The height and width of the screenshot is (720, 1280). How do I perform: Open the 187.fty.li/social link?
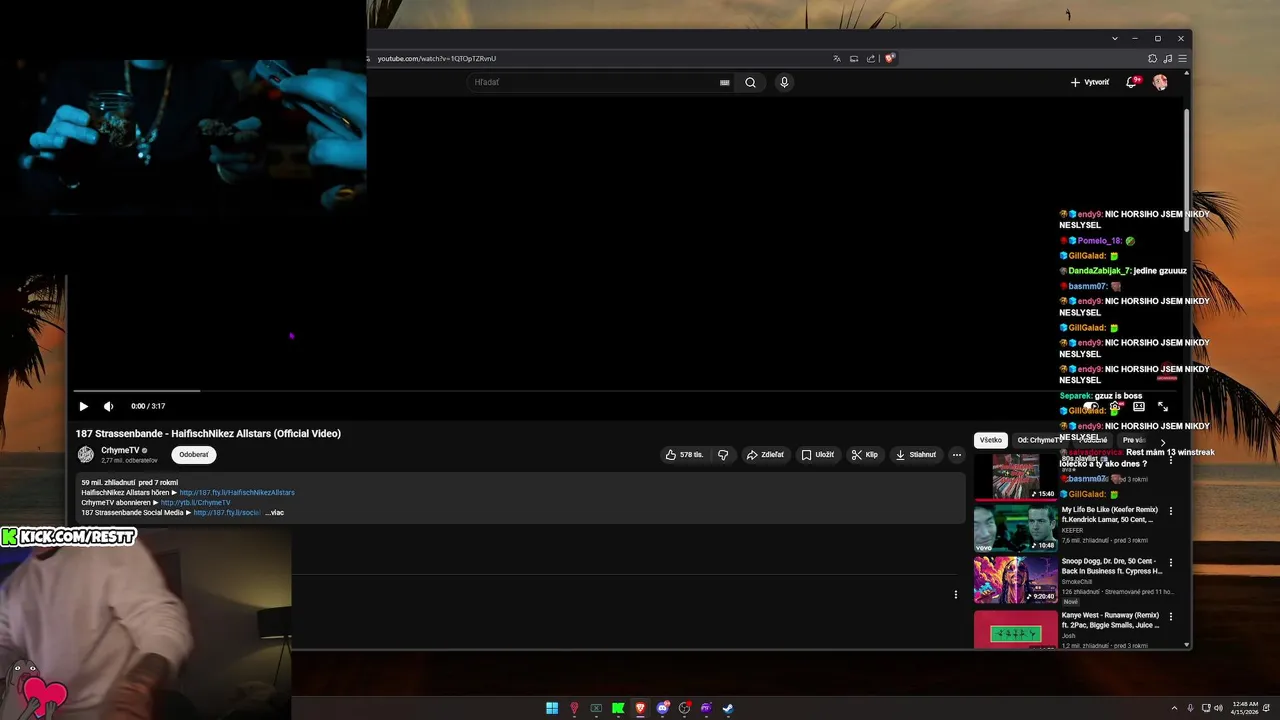pyautogui.click(x=227, y=512)
